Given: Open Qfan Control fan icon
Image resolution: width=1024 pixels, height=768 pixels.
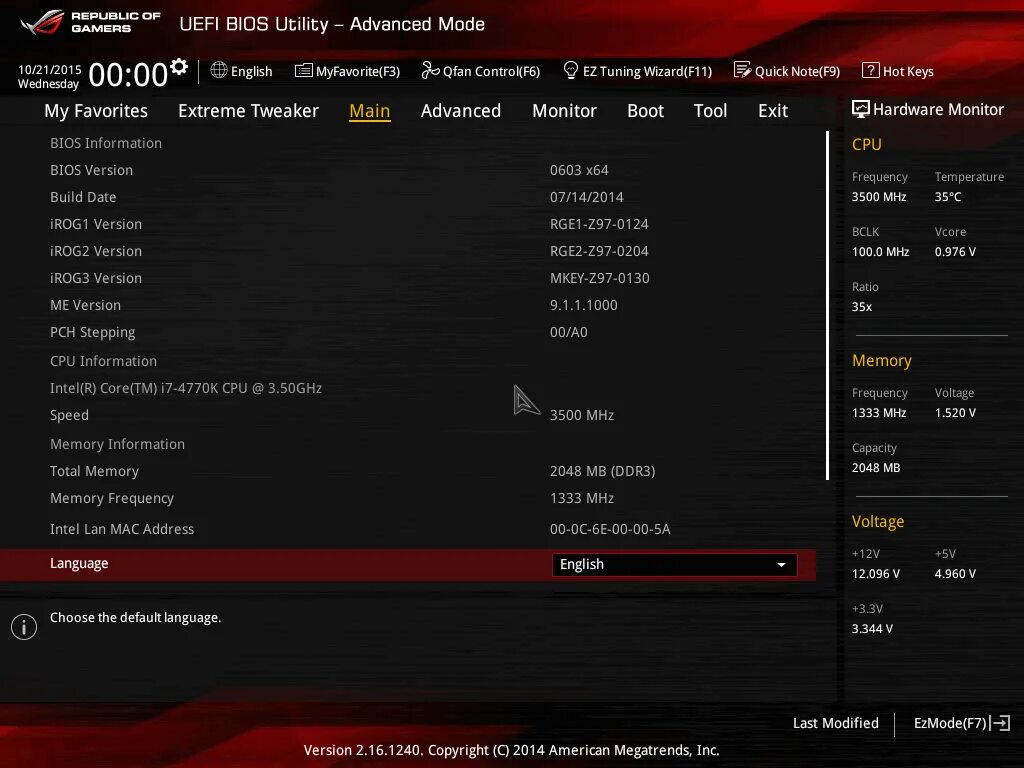Looking at the screenshot, I should pyautogui.click(x=430, y=70).
